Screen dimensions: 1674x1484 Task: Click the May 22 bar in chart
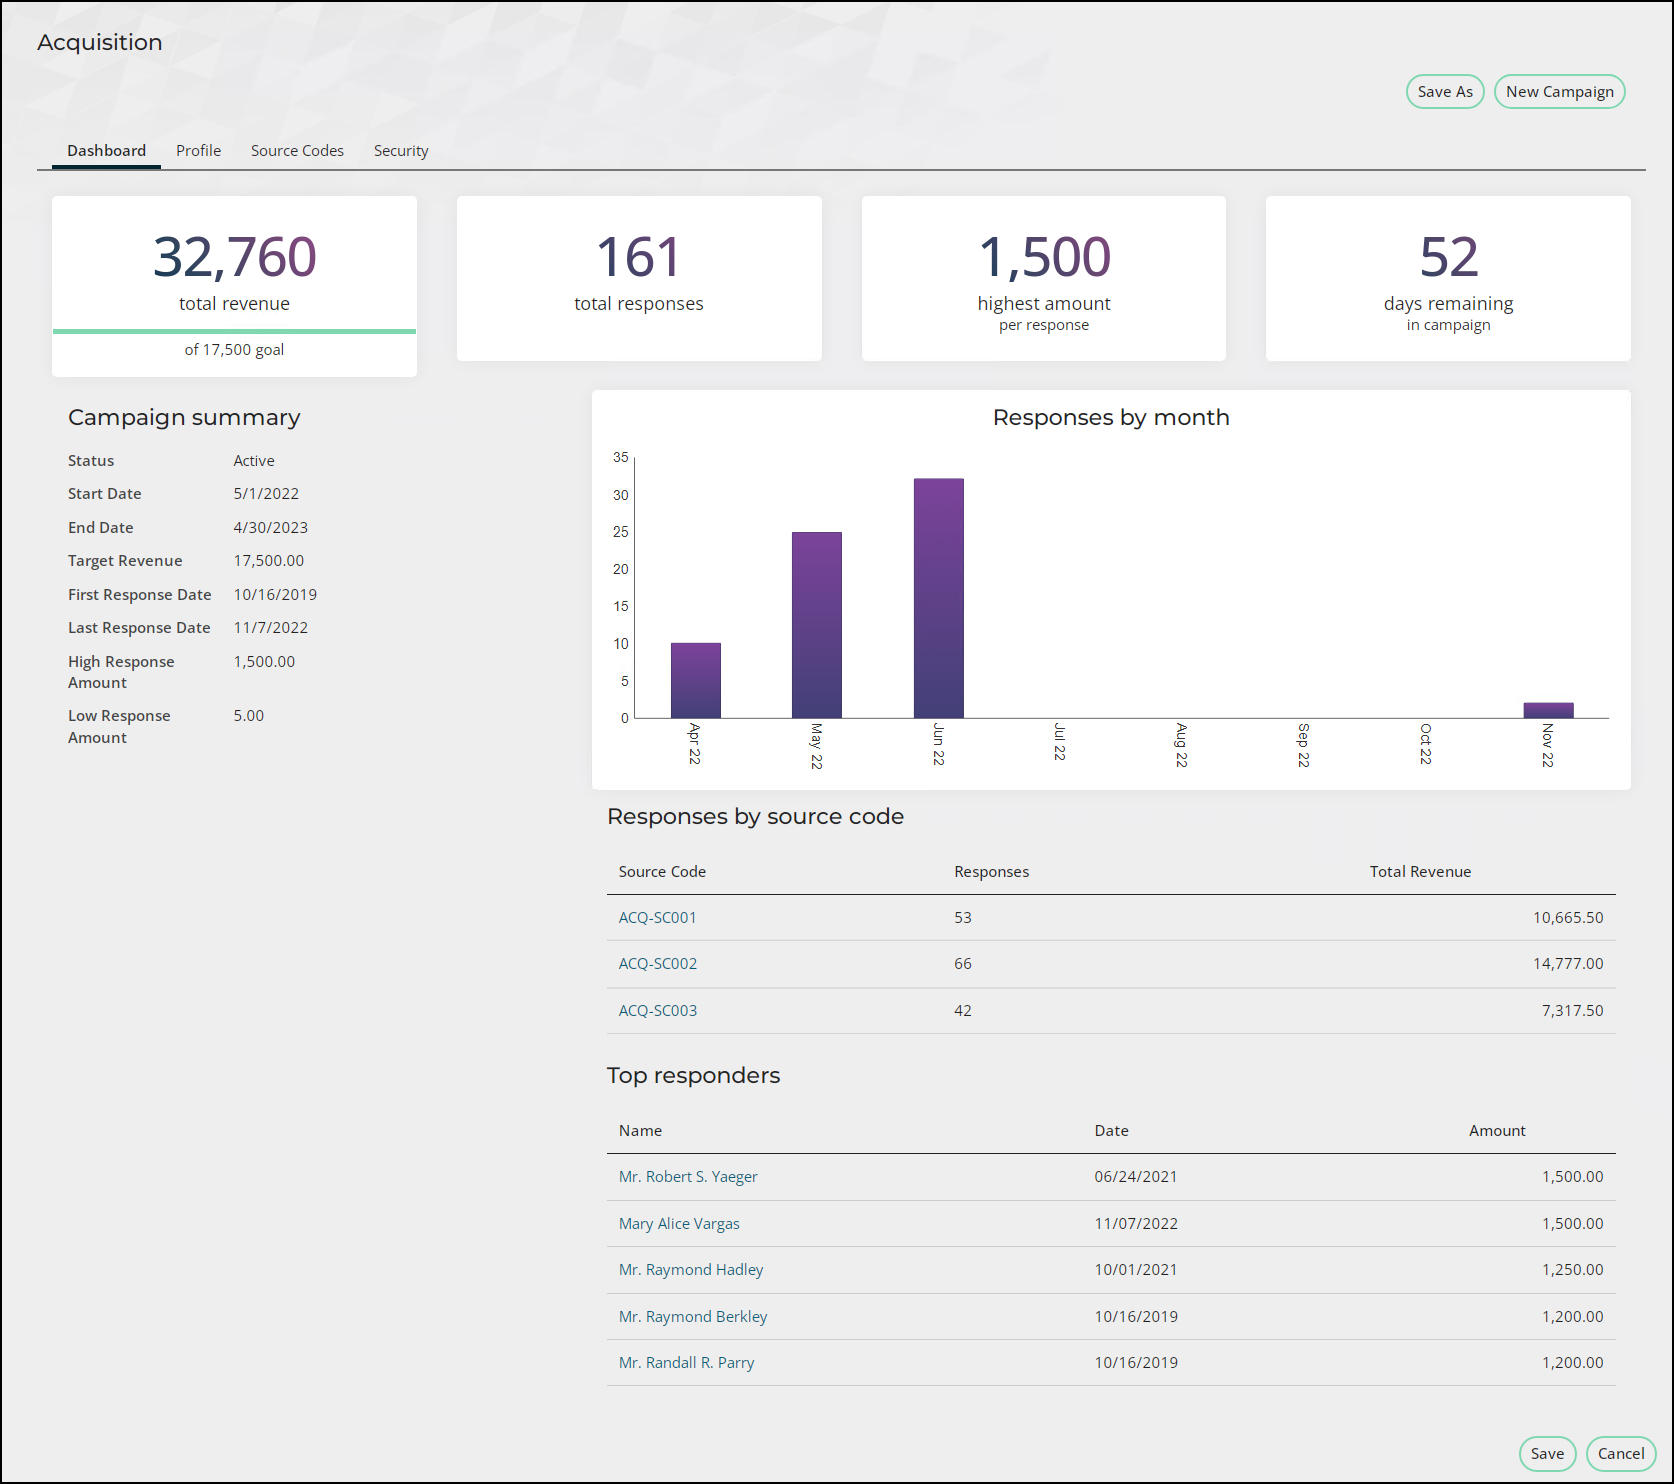(816, 625)
